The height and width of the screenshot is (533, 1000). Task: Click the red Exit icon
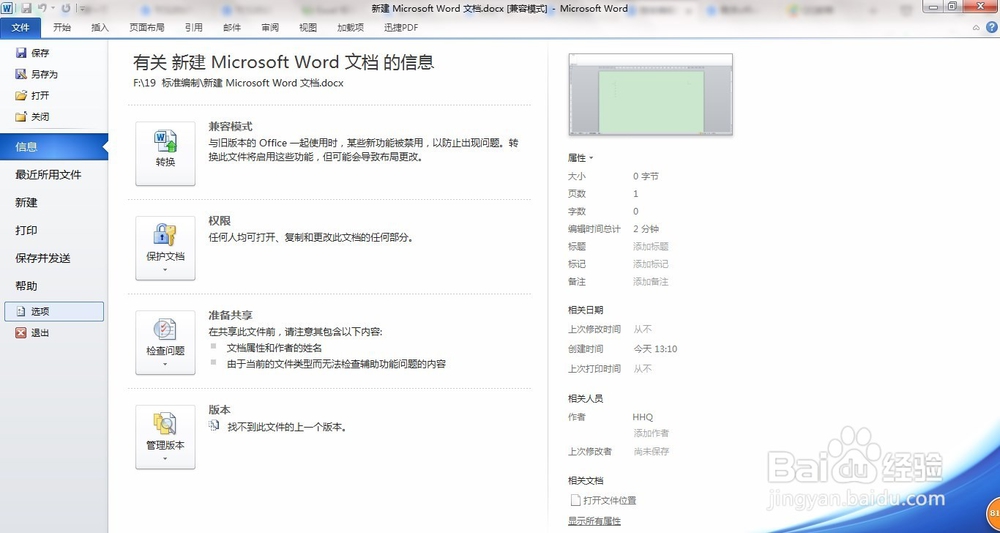pos(21,333)
